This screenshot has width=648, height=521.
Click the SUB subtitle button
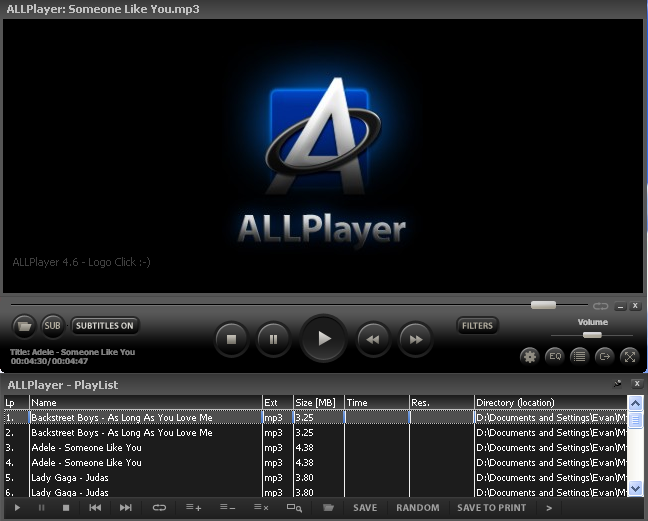[52, 326]
